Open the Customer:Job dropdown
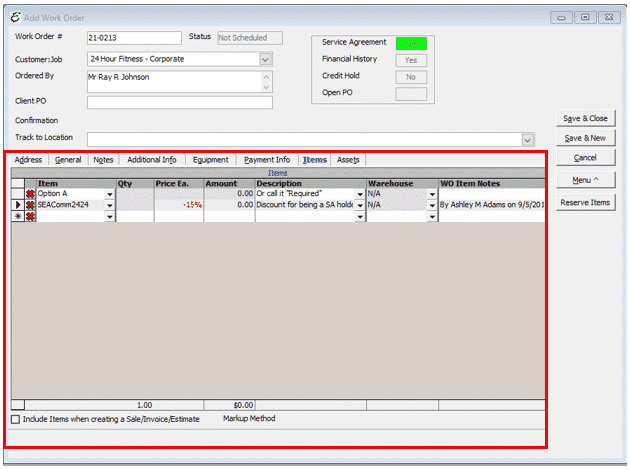The width and height of the screenshot is (630, 469). (x=265, y=59)
